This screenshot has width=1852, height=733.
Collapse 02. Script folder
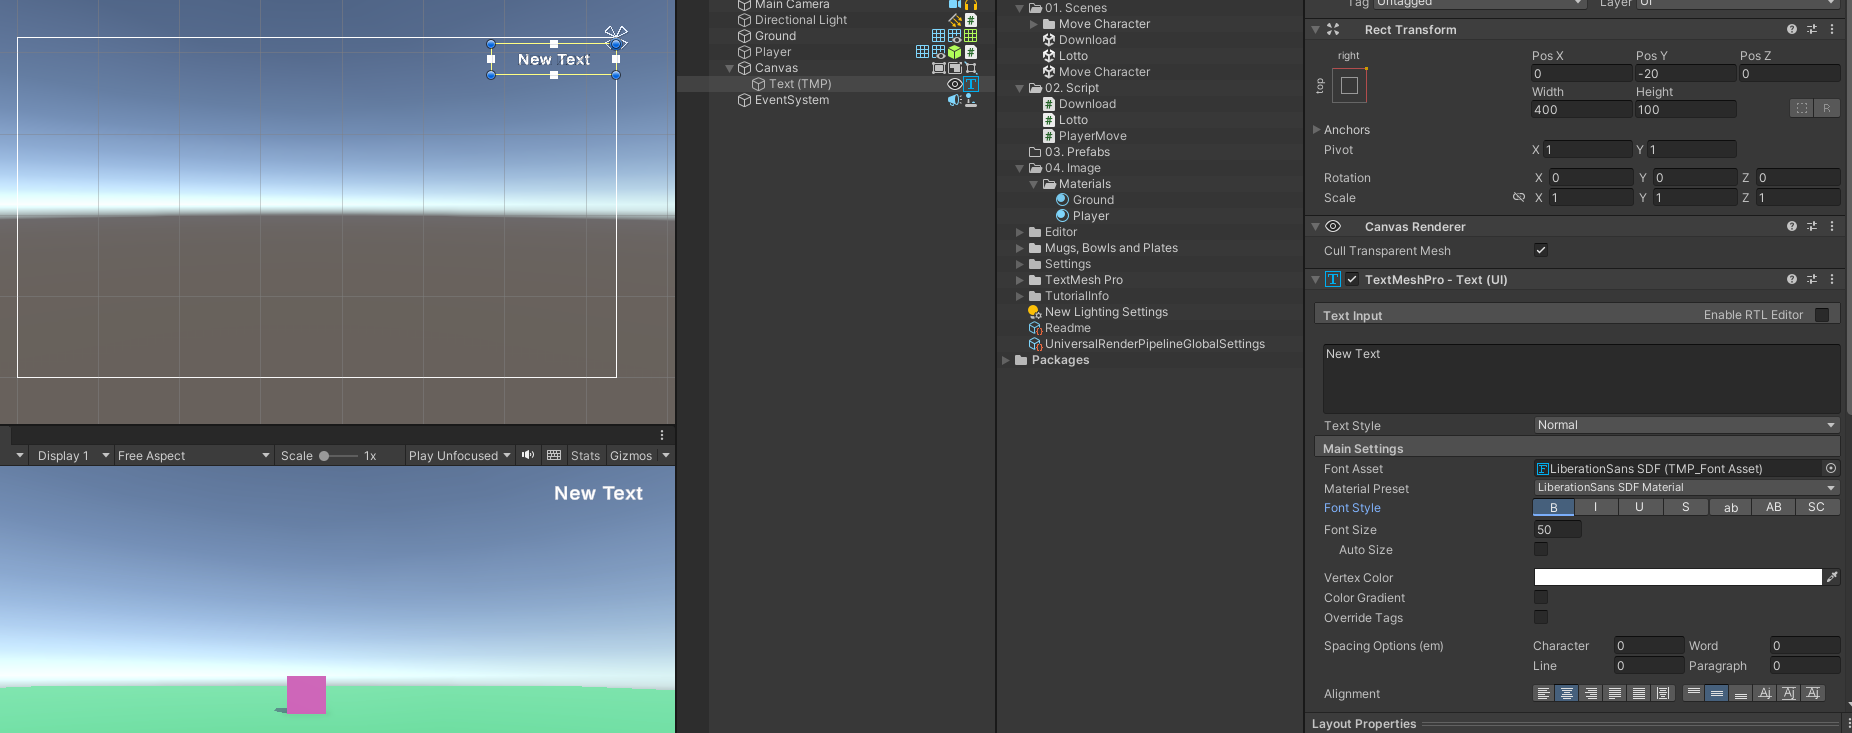pos(1019,88)
